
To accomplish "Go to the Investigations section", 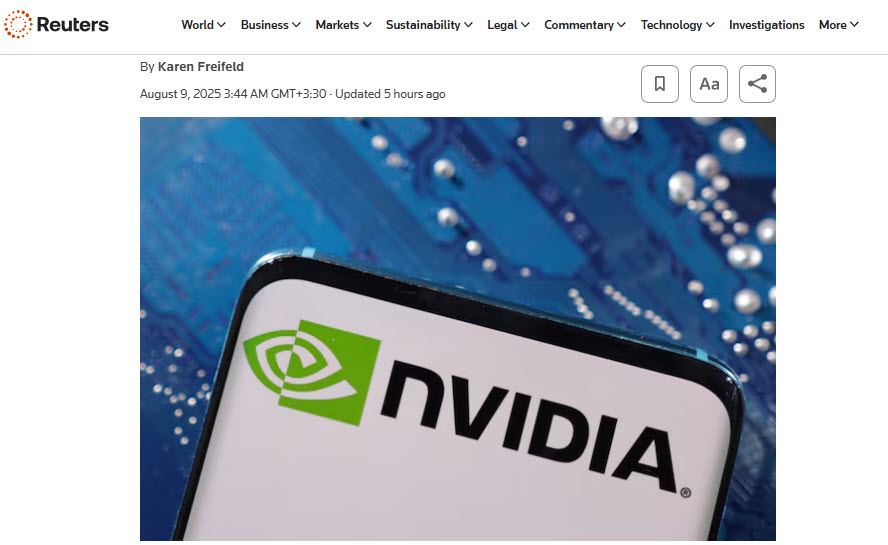I will click(766, 25).
